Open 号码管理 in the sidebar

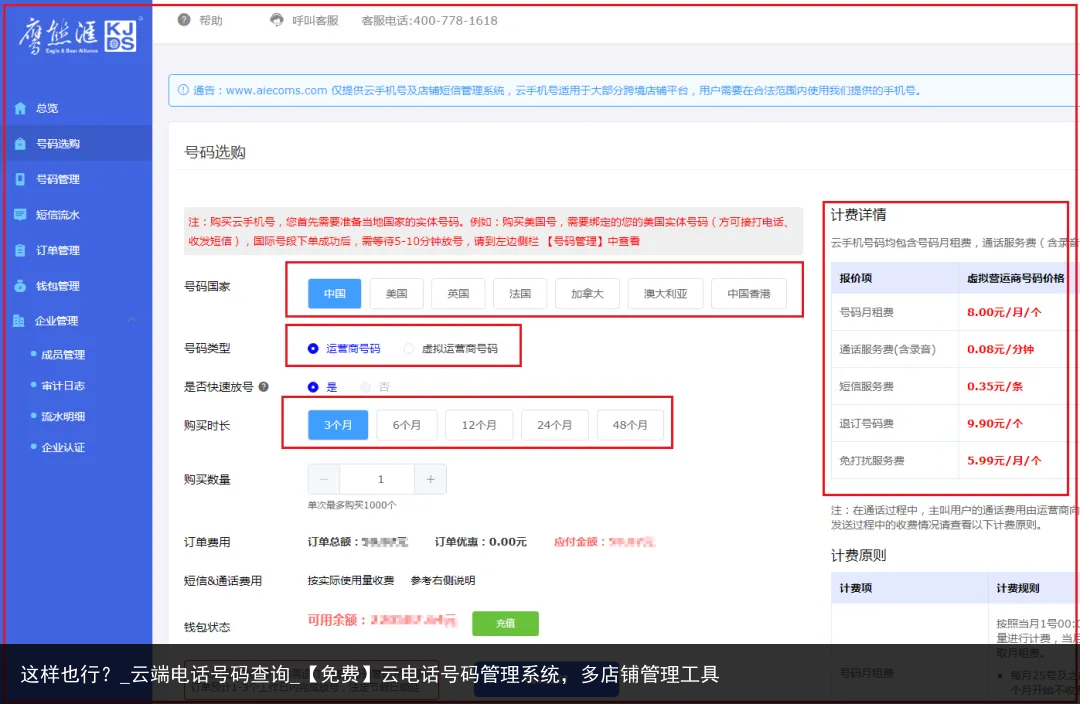[76, 179]
